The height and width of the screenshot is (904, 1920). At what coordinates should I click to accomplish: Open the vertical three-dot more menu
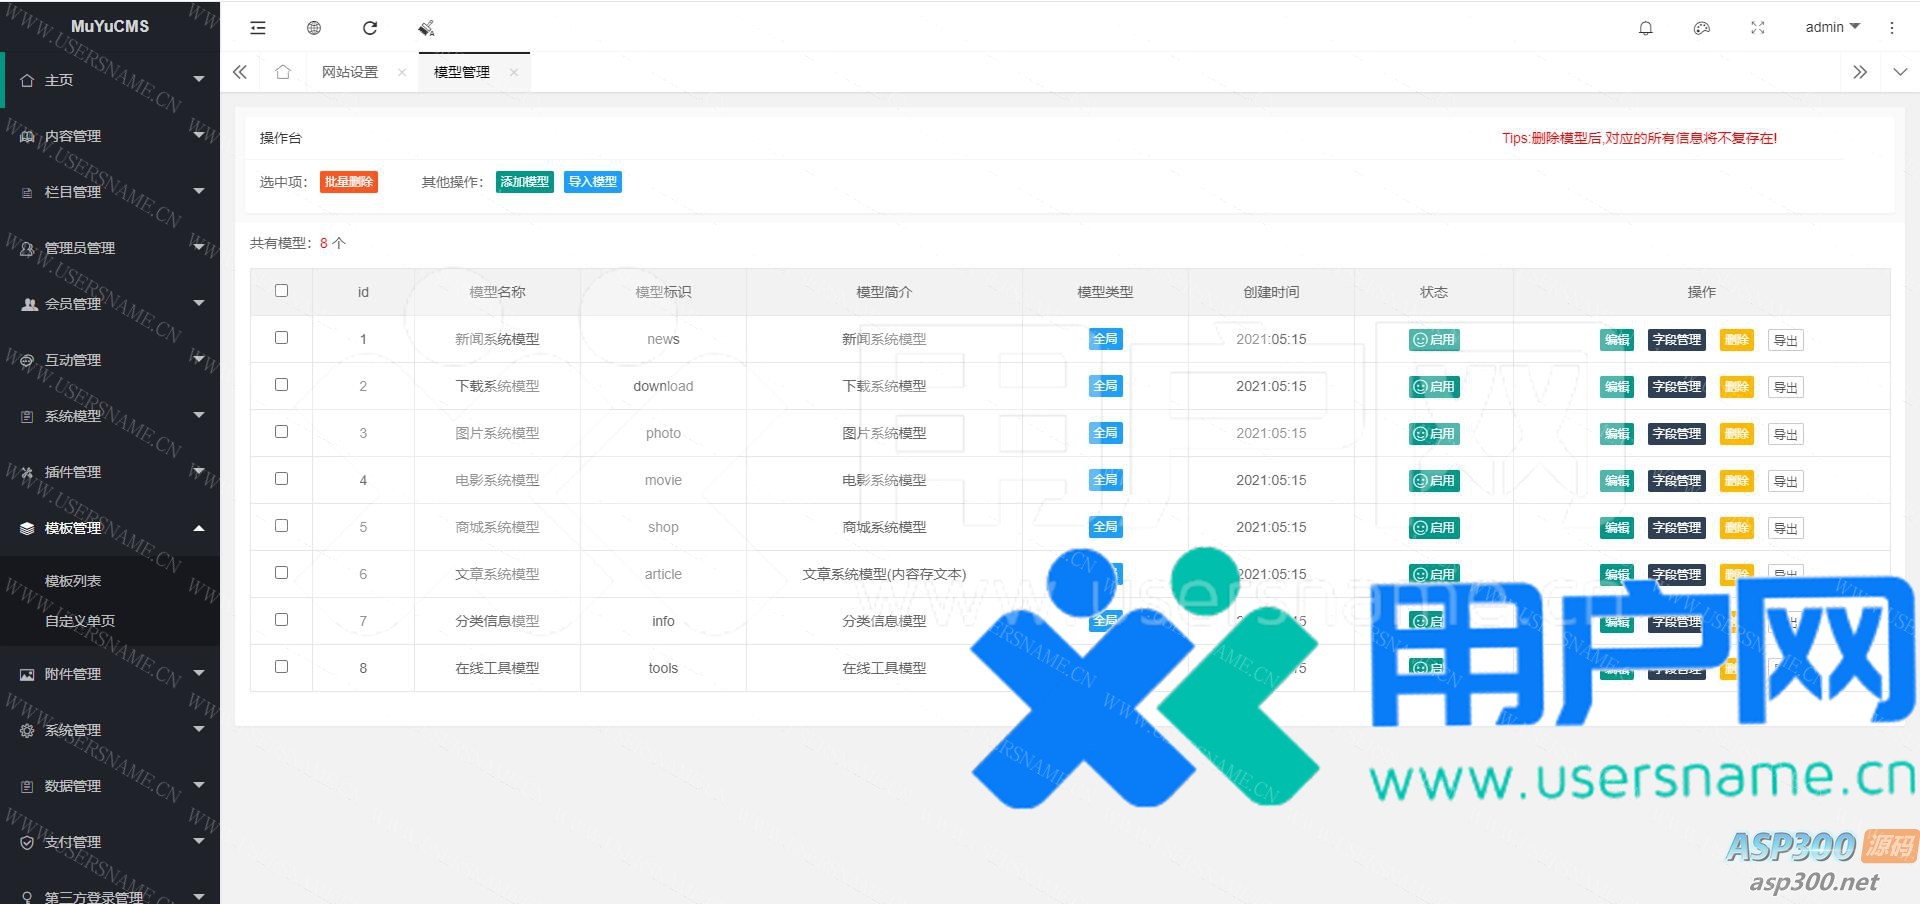pos(1891,28)
